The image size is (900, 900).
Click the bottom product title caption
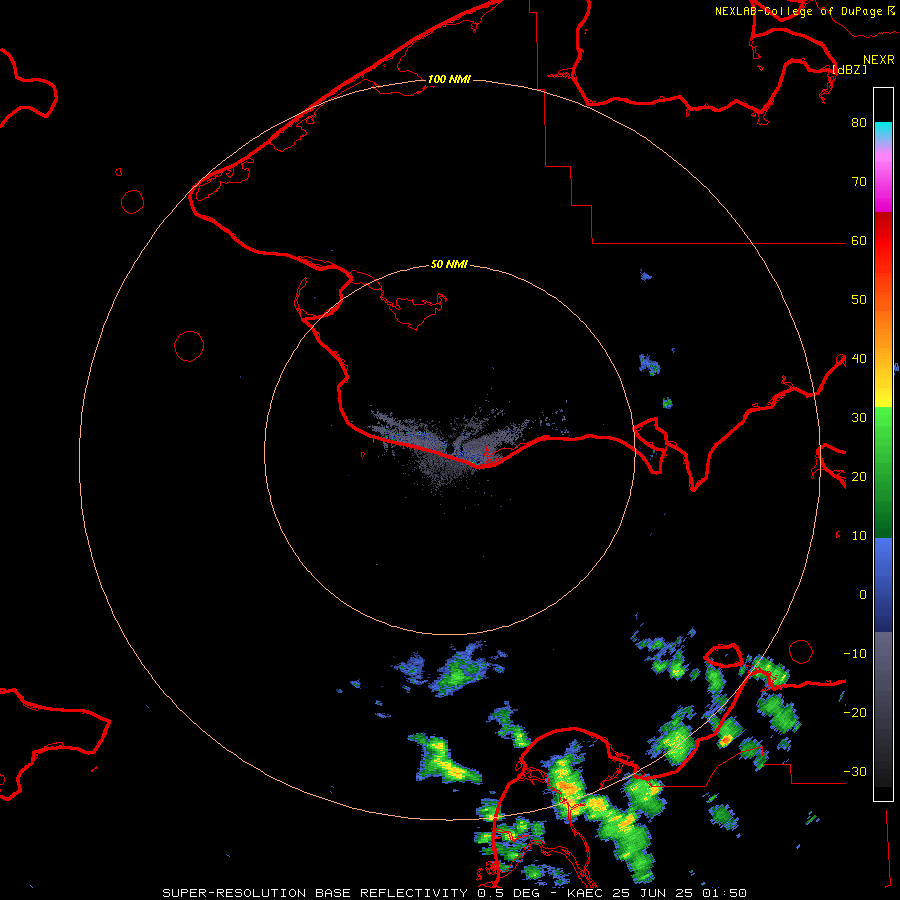[455, 893]
